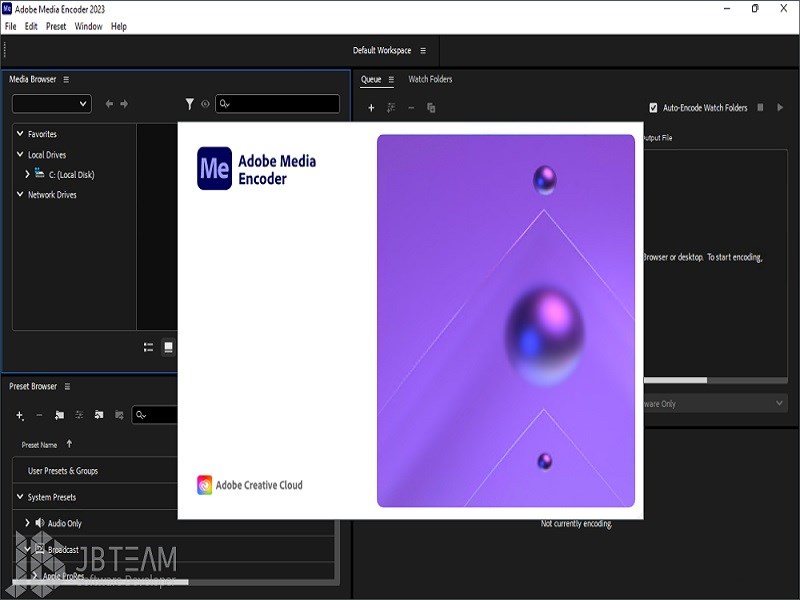Create a new preset with plus icon
This screenshot has width=800, height=600.
(19, 415)
